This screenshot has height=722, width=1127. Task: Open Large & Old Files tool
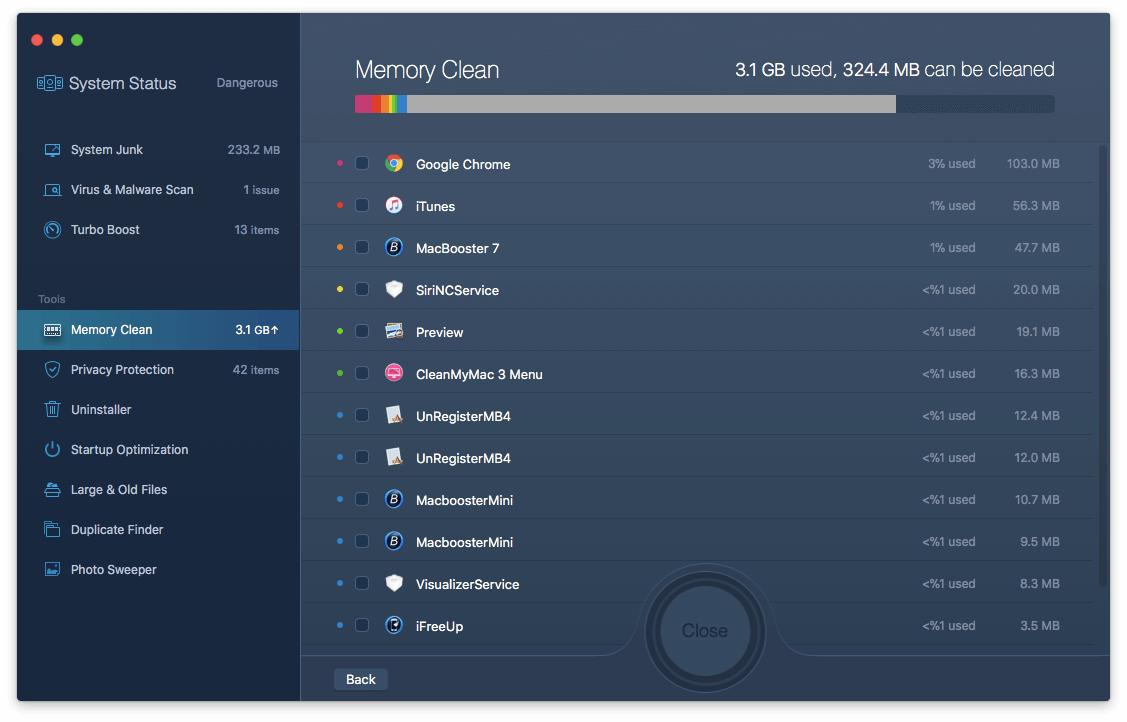click(158, 490)
